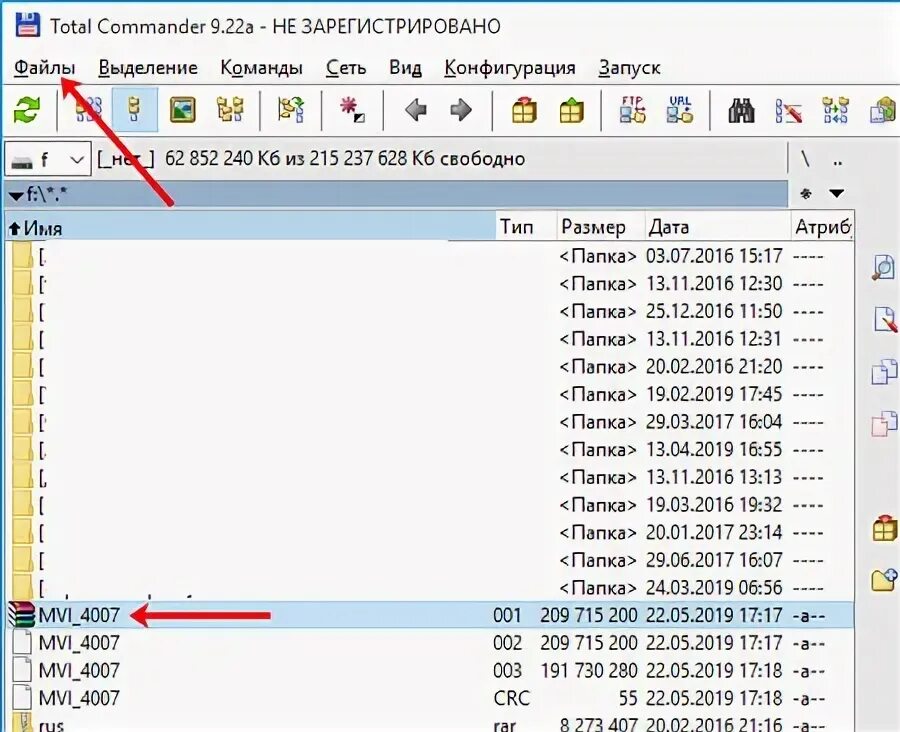Select folder dated 25.12.2016 11:50
Viewport: 900px width, 732px height.
429,311
